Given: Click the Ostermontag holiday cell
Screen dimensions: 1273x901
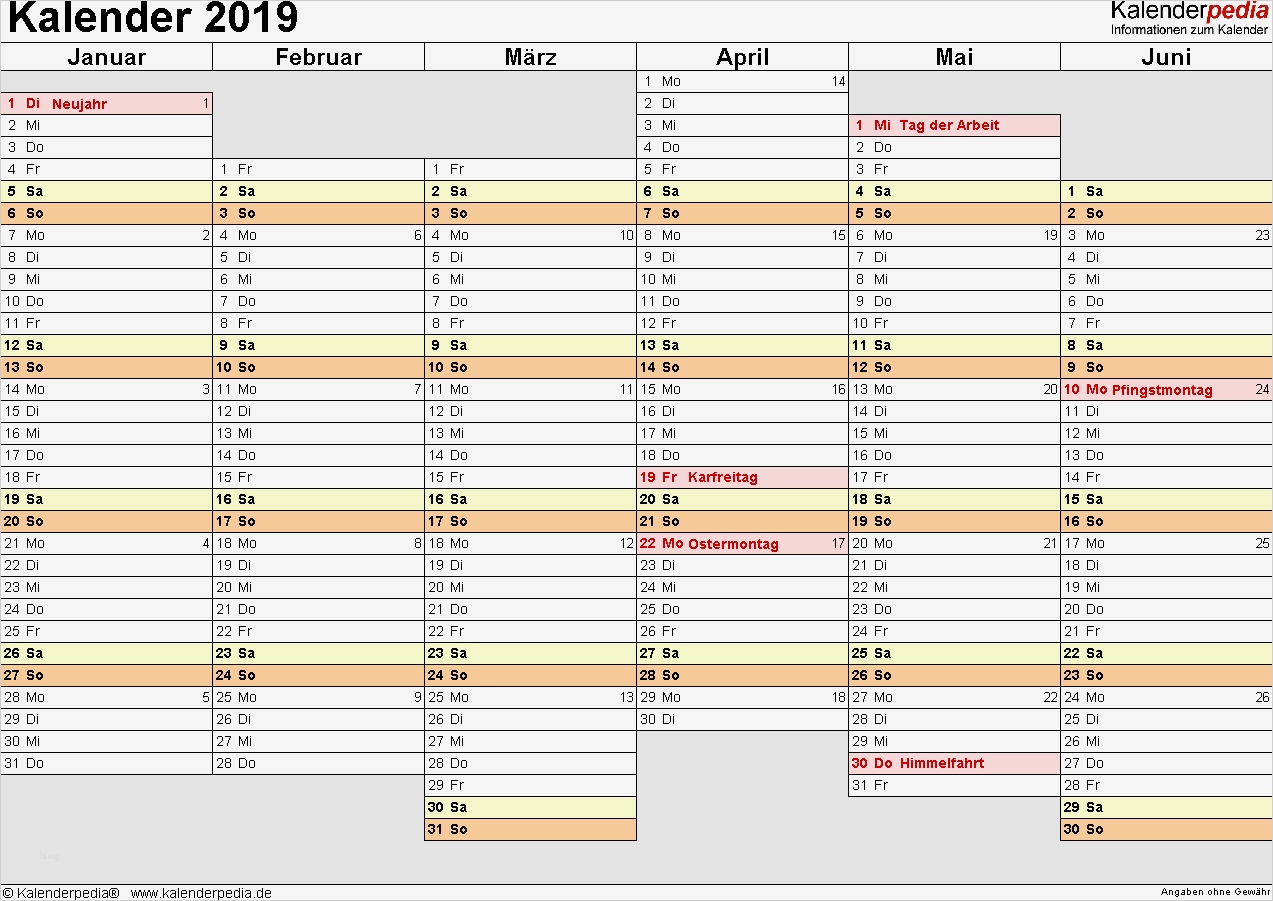Looking at the screenshot, I should pos(732,544).
